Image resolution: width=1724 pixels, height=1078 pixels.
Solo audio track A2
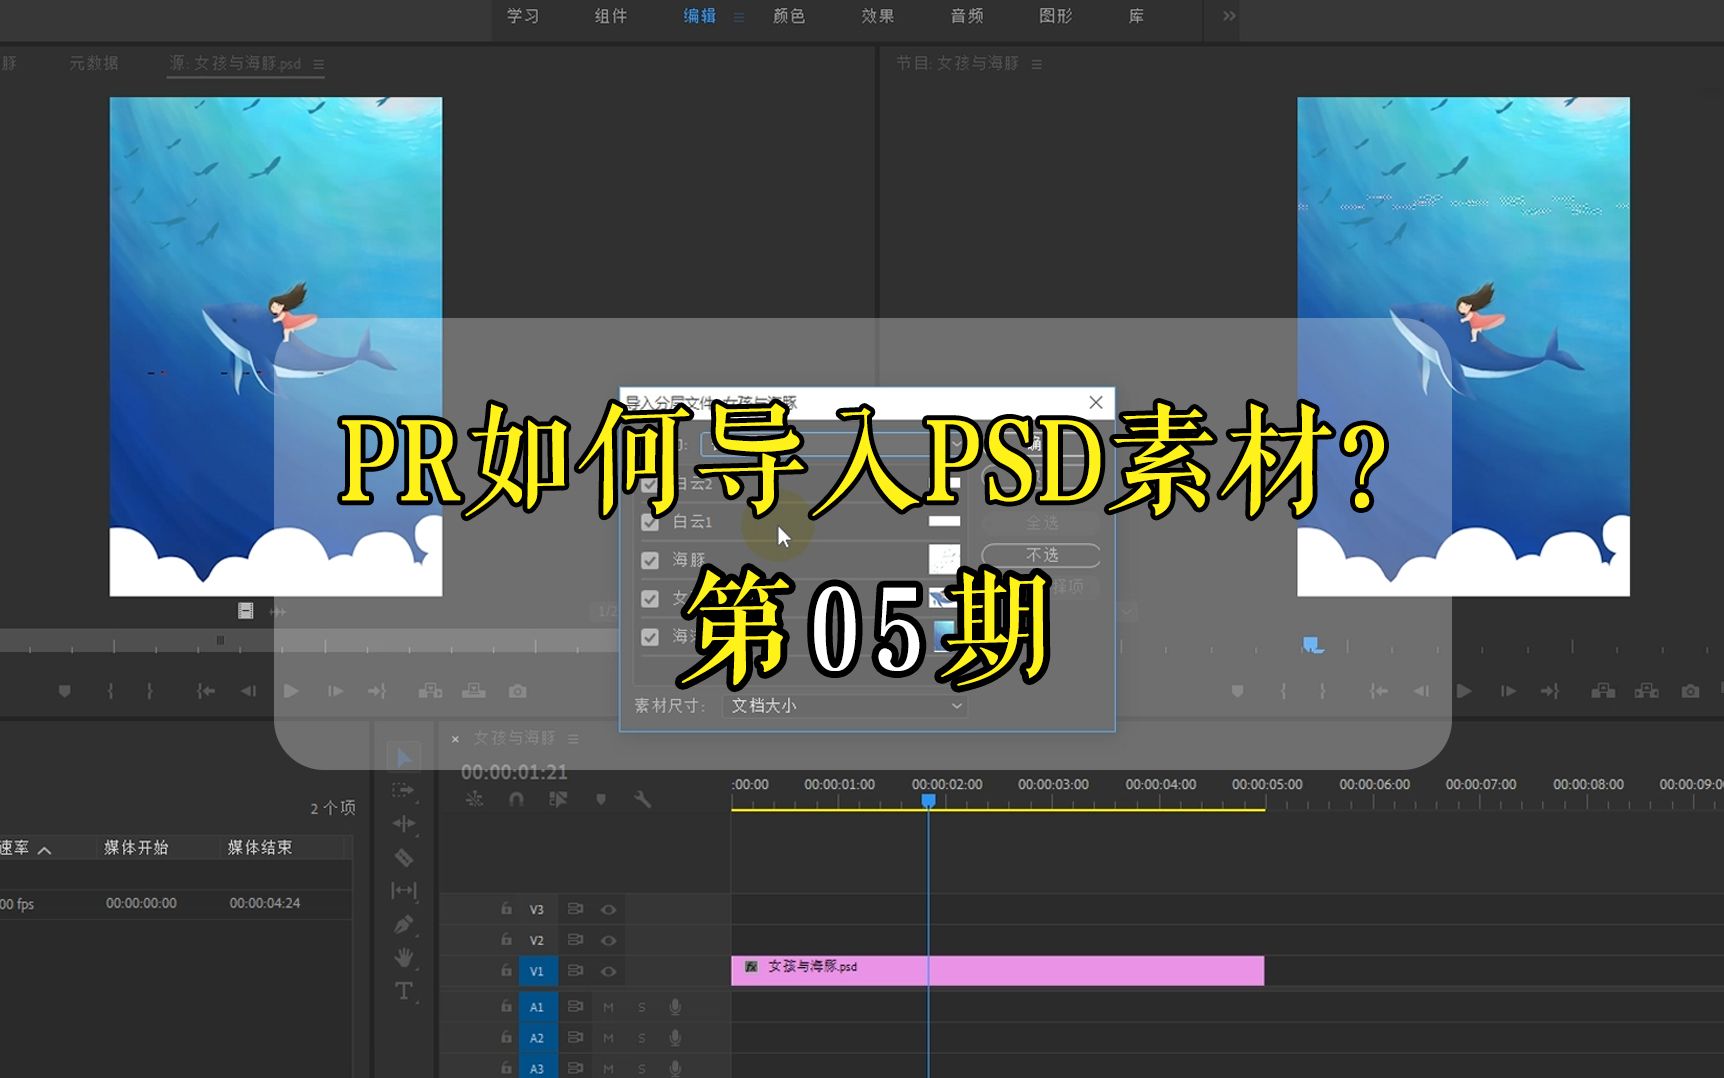(x=642, y=1038)
